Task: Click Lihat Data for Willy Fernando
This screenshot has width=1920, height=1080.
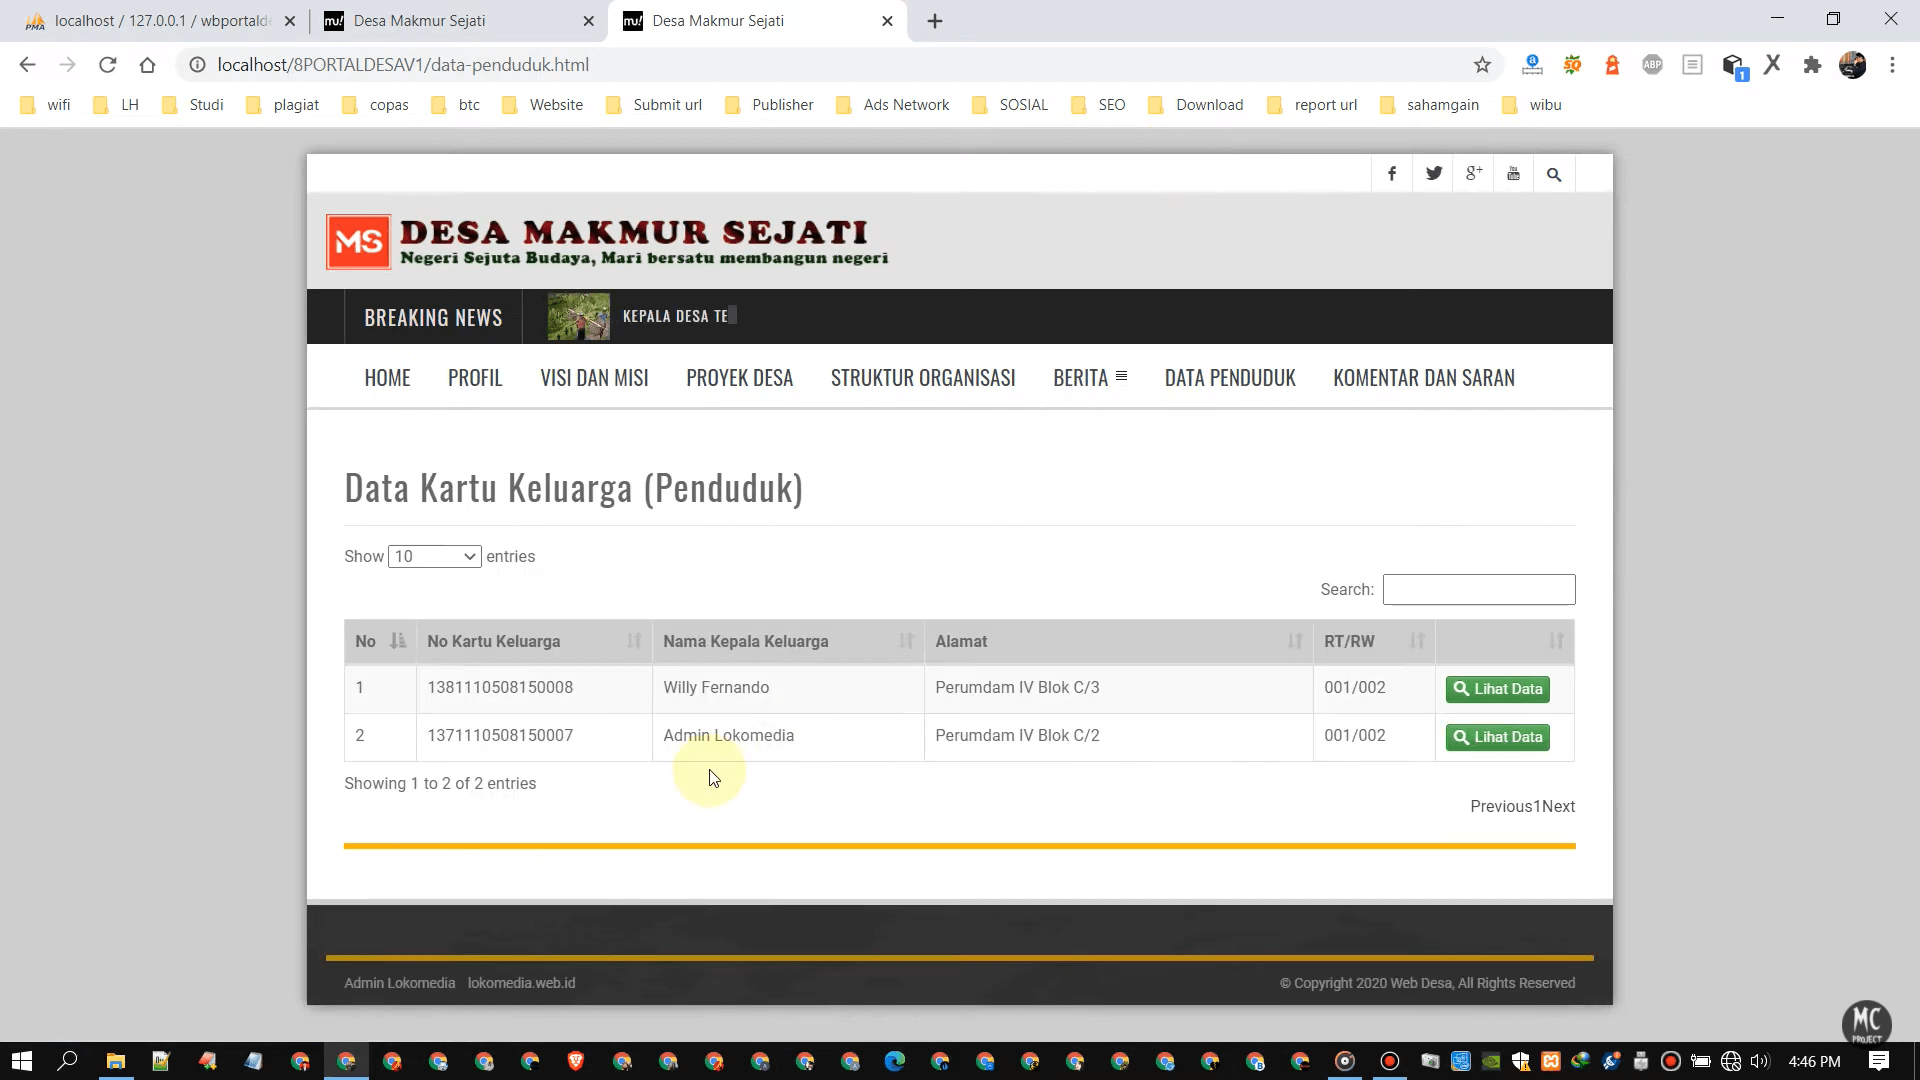Action: (1497, 689)
